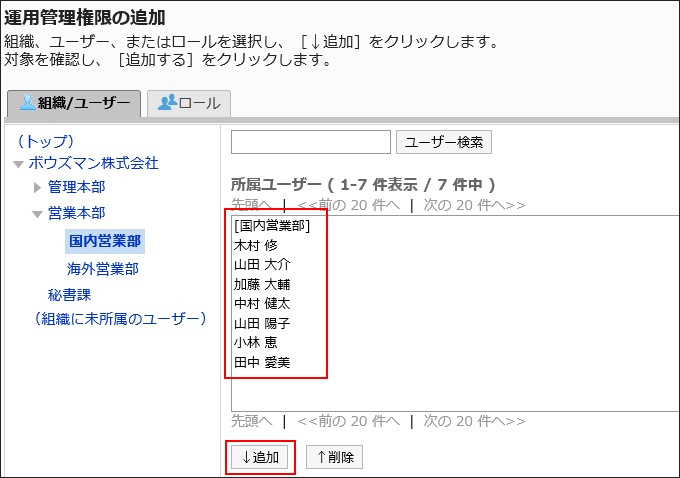Select user 田中 愛美

(x=262, y=362)
